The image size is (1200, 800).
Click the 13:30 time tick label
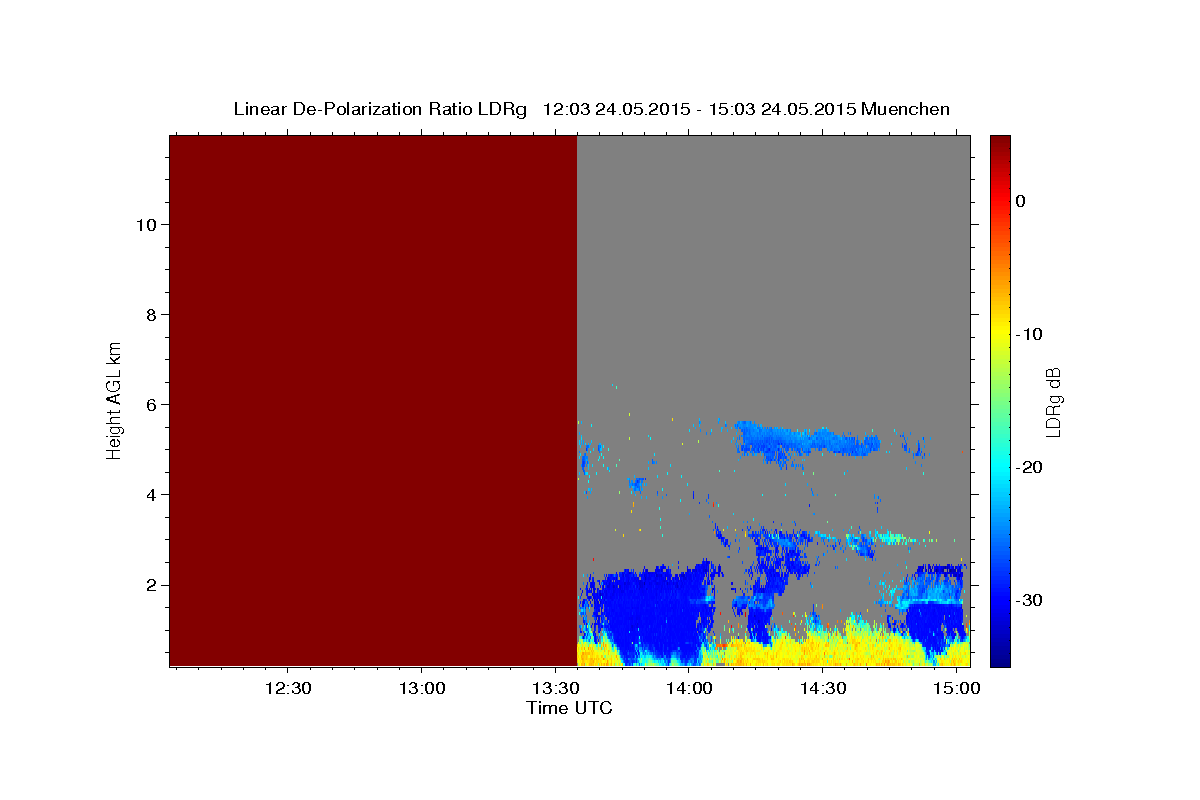(555, 689)
